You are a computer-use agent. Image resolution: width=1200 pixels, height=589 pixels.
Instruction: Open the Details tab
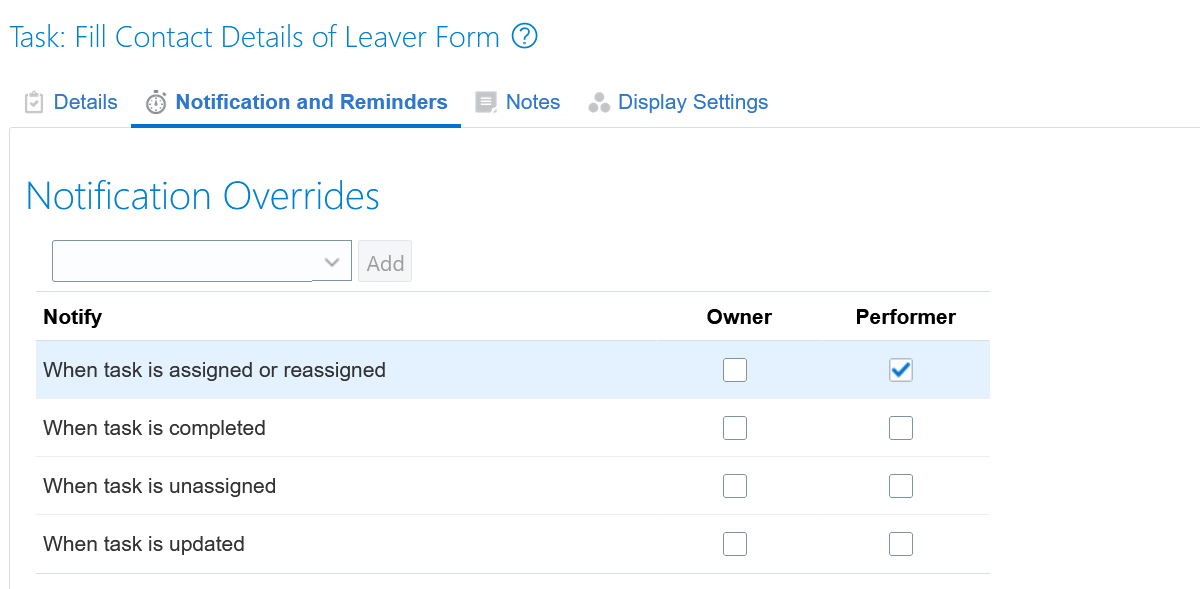pyautogui.click(x=71, y=102)
